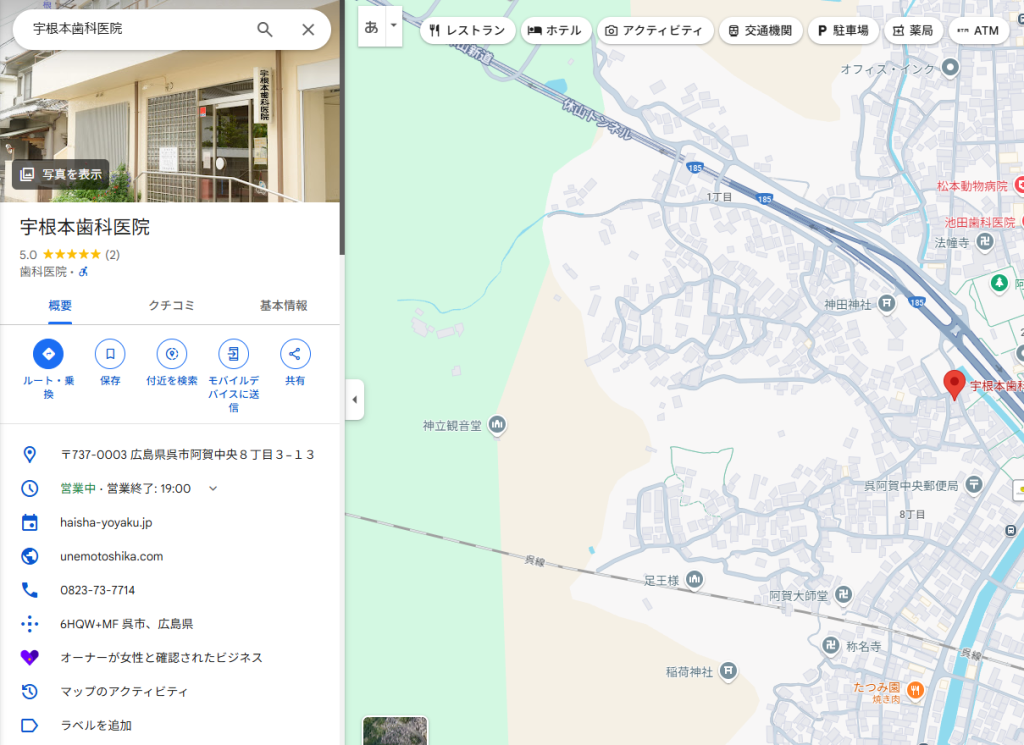Screen dimensions: 1024x745
Task: Open directions via ルート・乗換 icon
Action: pos(48,354)
